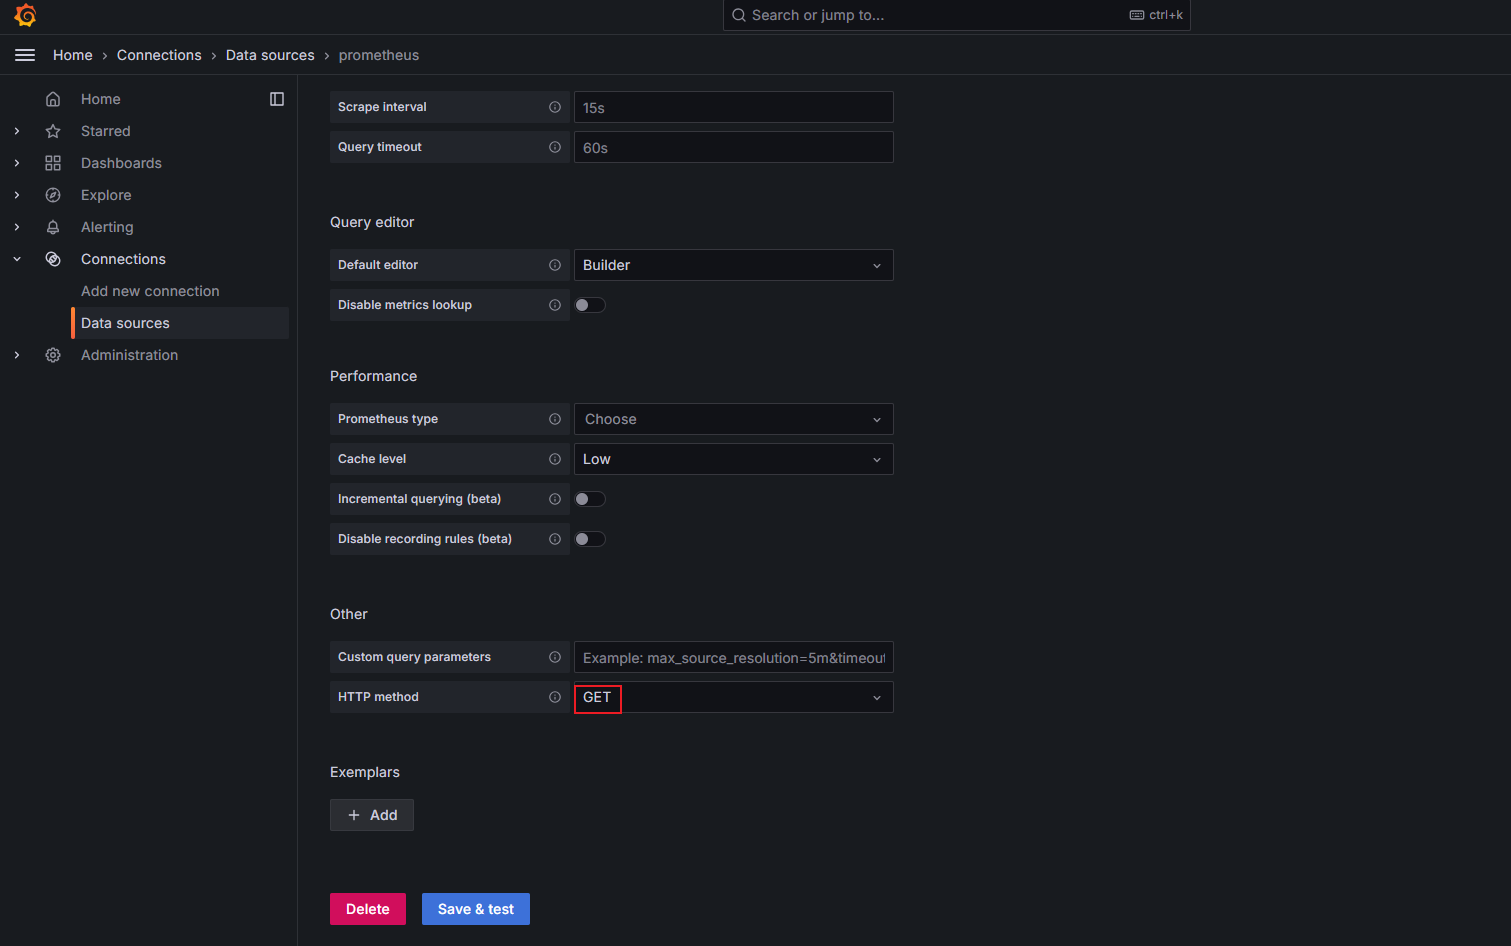Open the Cache level dropdown
Screen dimensions: 1511x946
(733, 459)
